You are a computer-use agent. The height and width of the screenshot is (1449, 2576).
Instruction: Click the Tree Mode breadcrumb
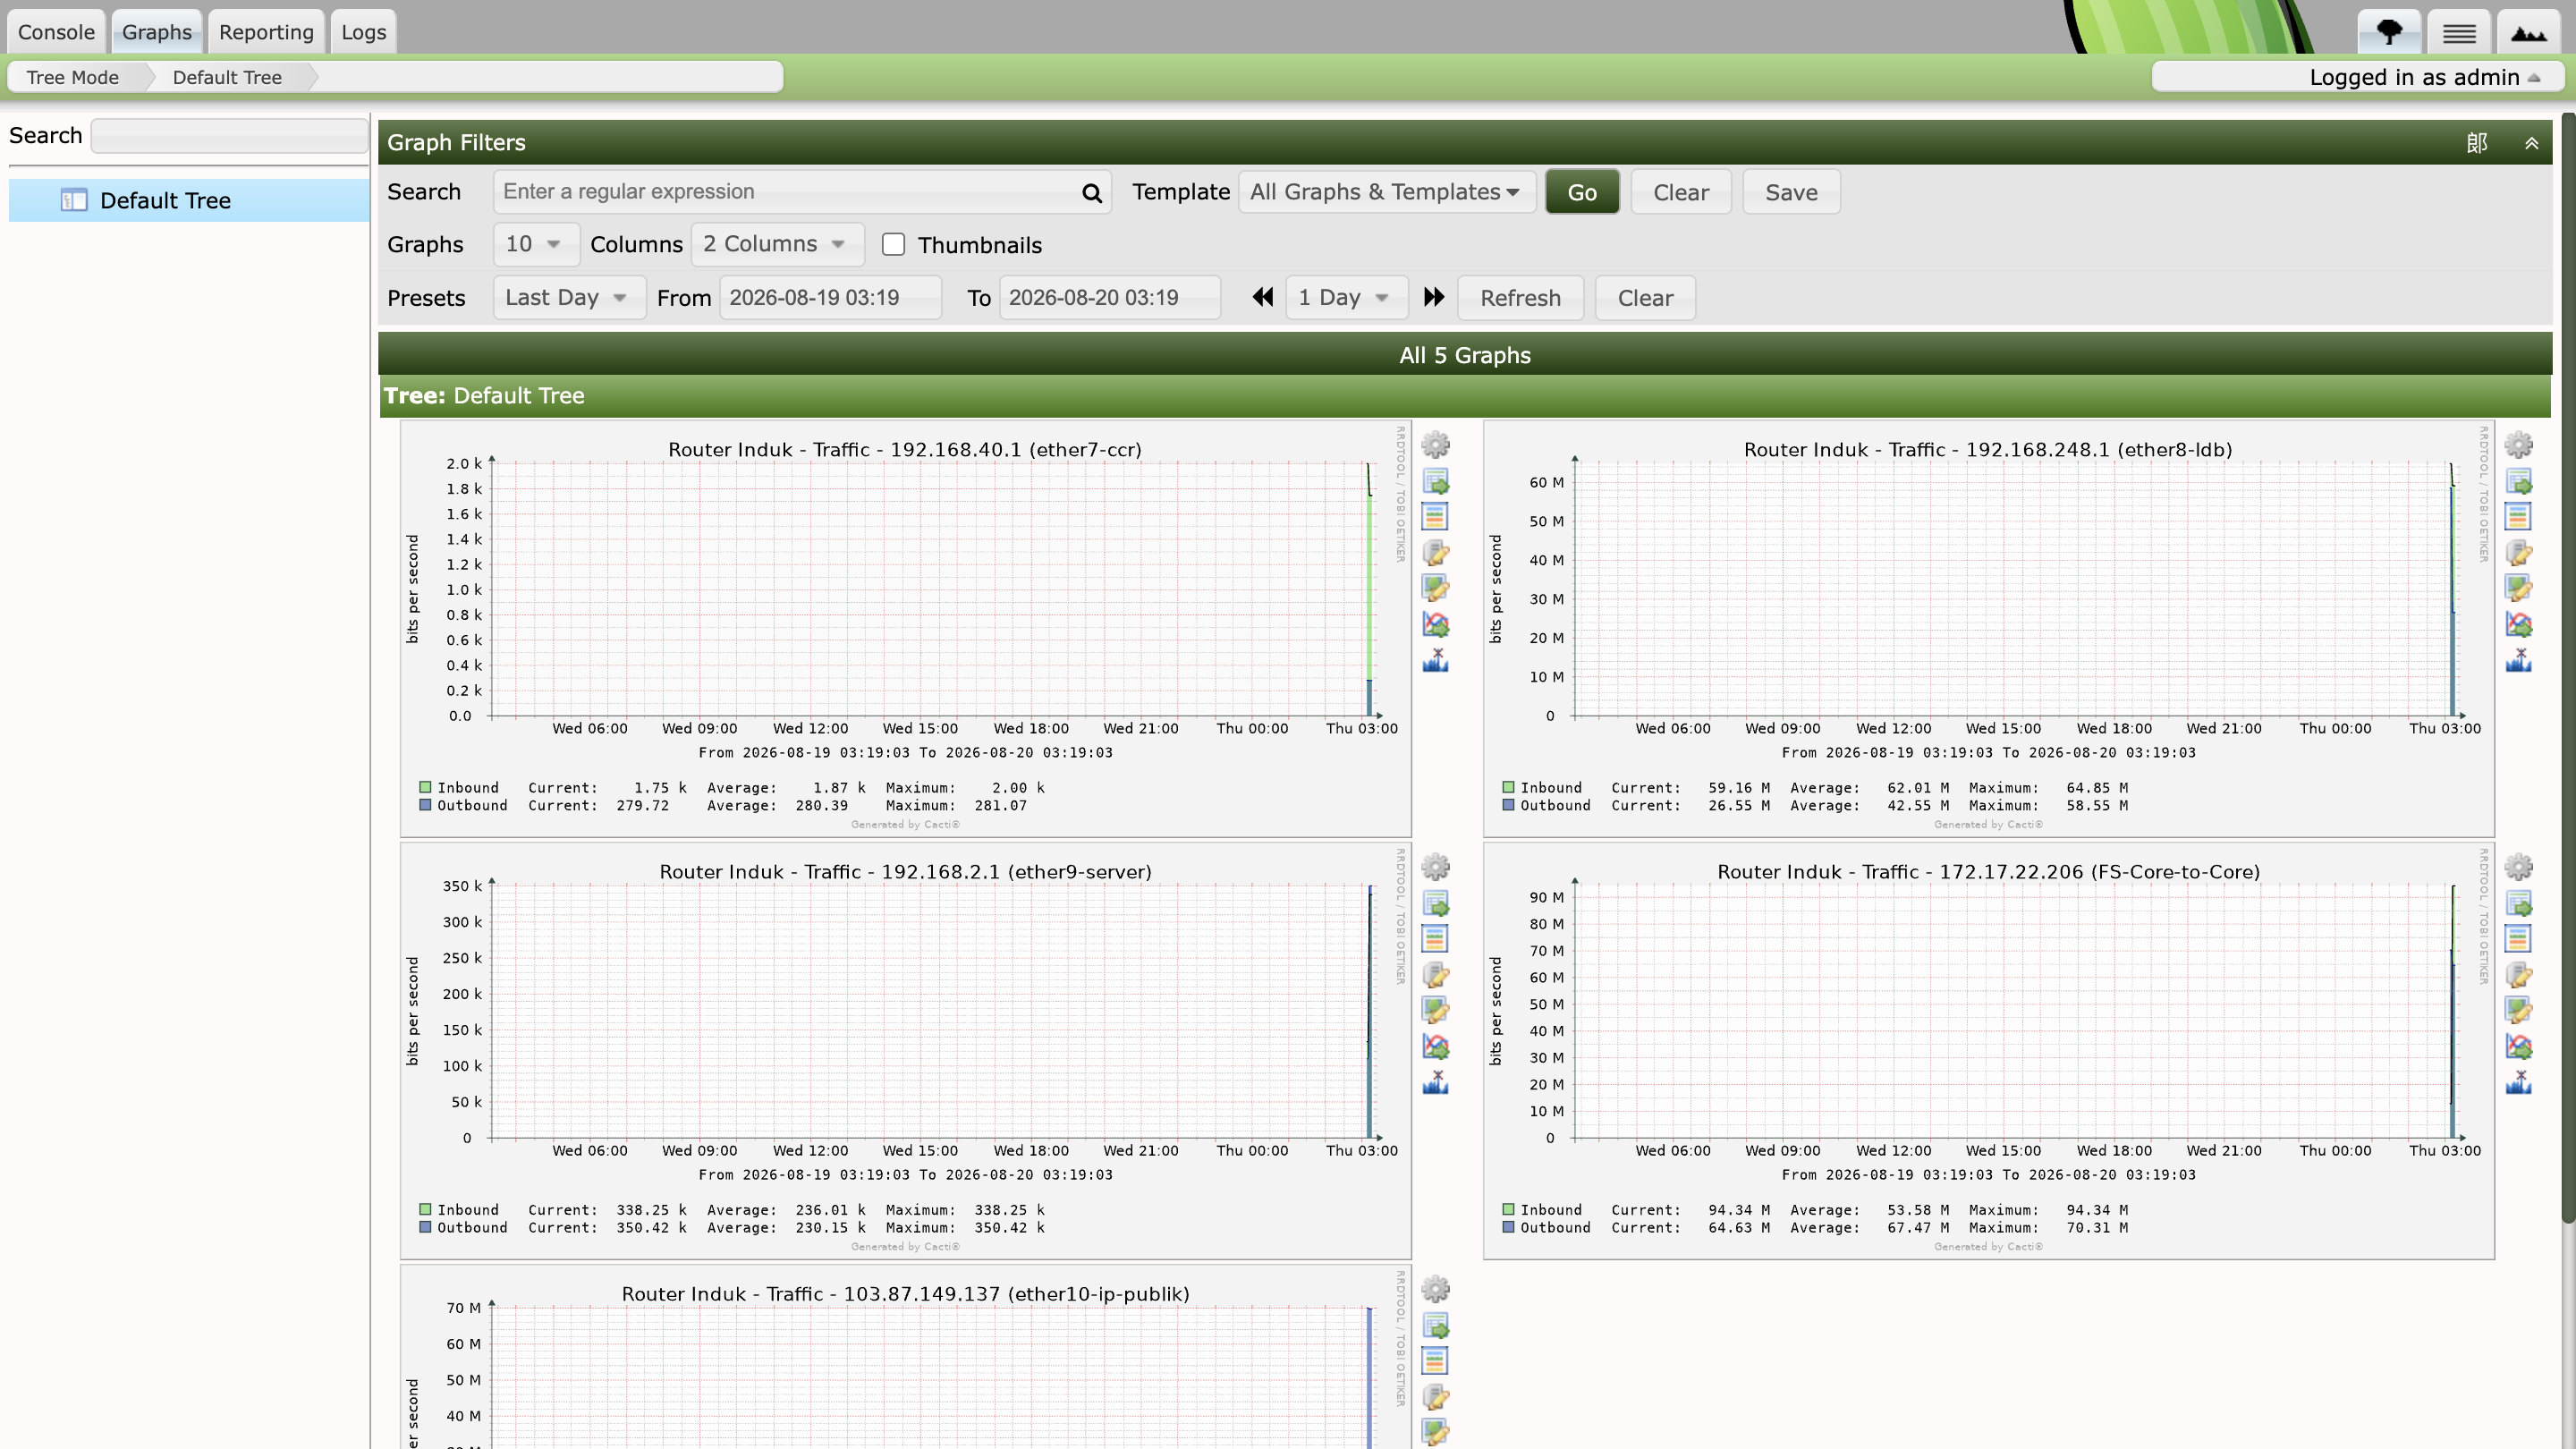point(73,77)
